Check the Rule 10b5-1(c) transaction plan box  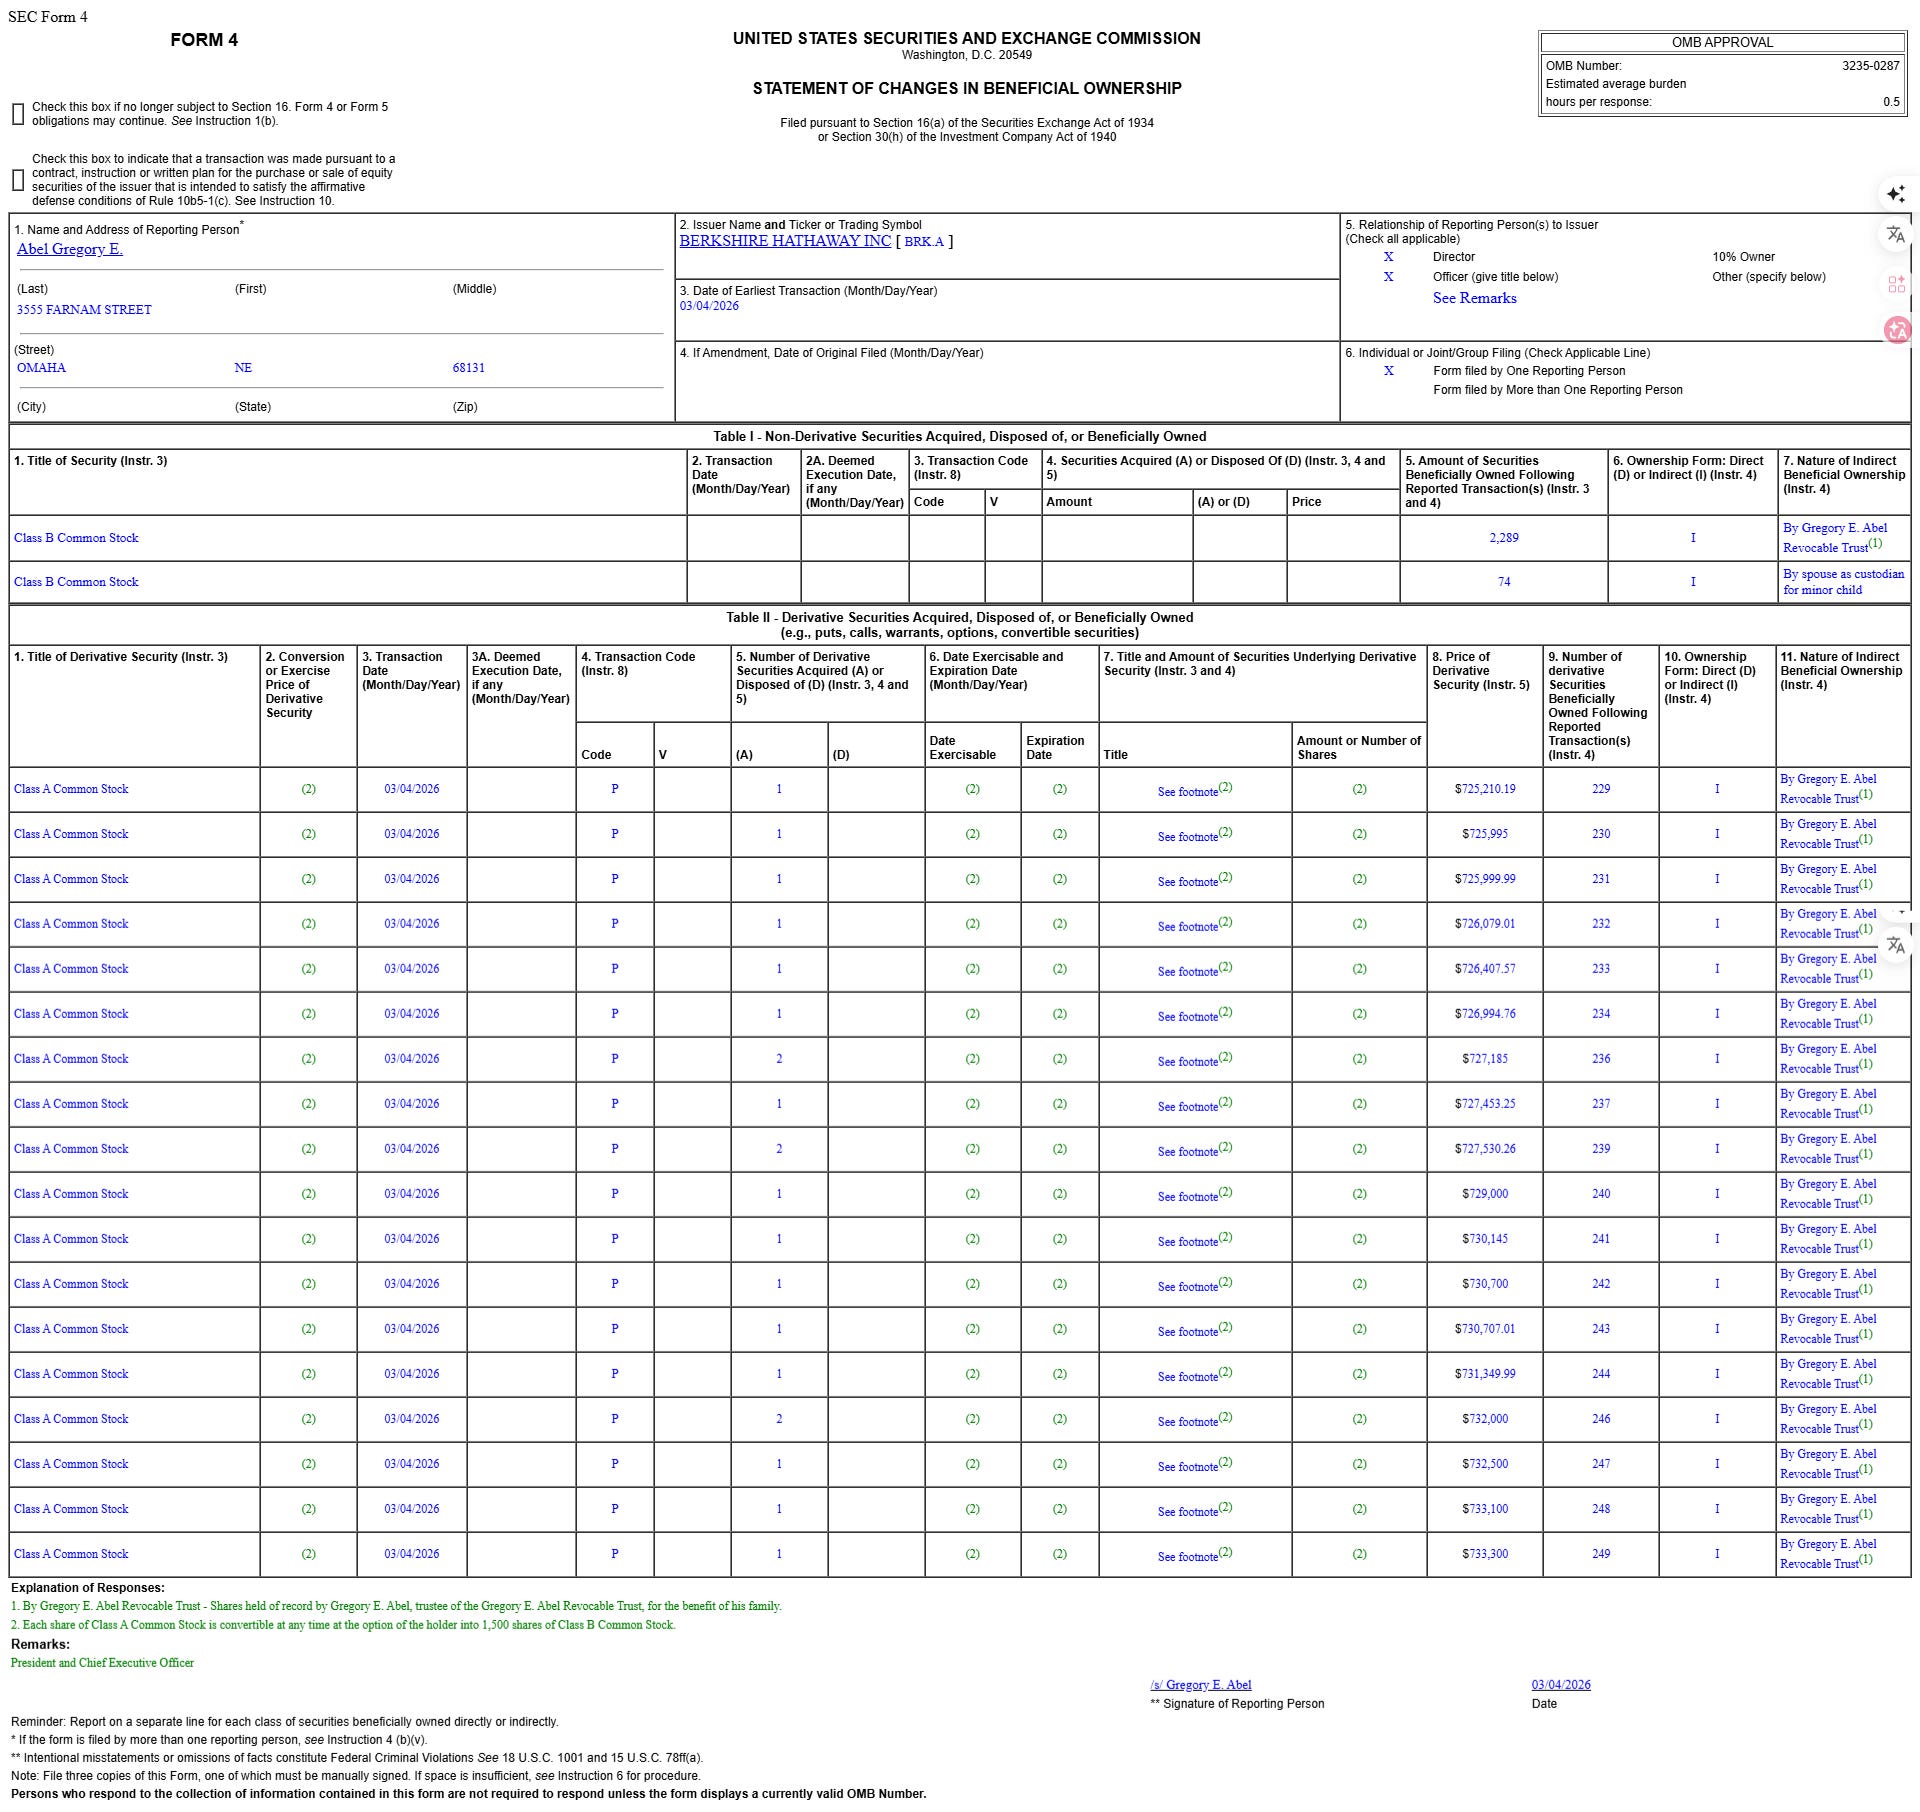(18, 180)
